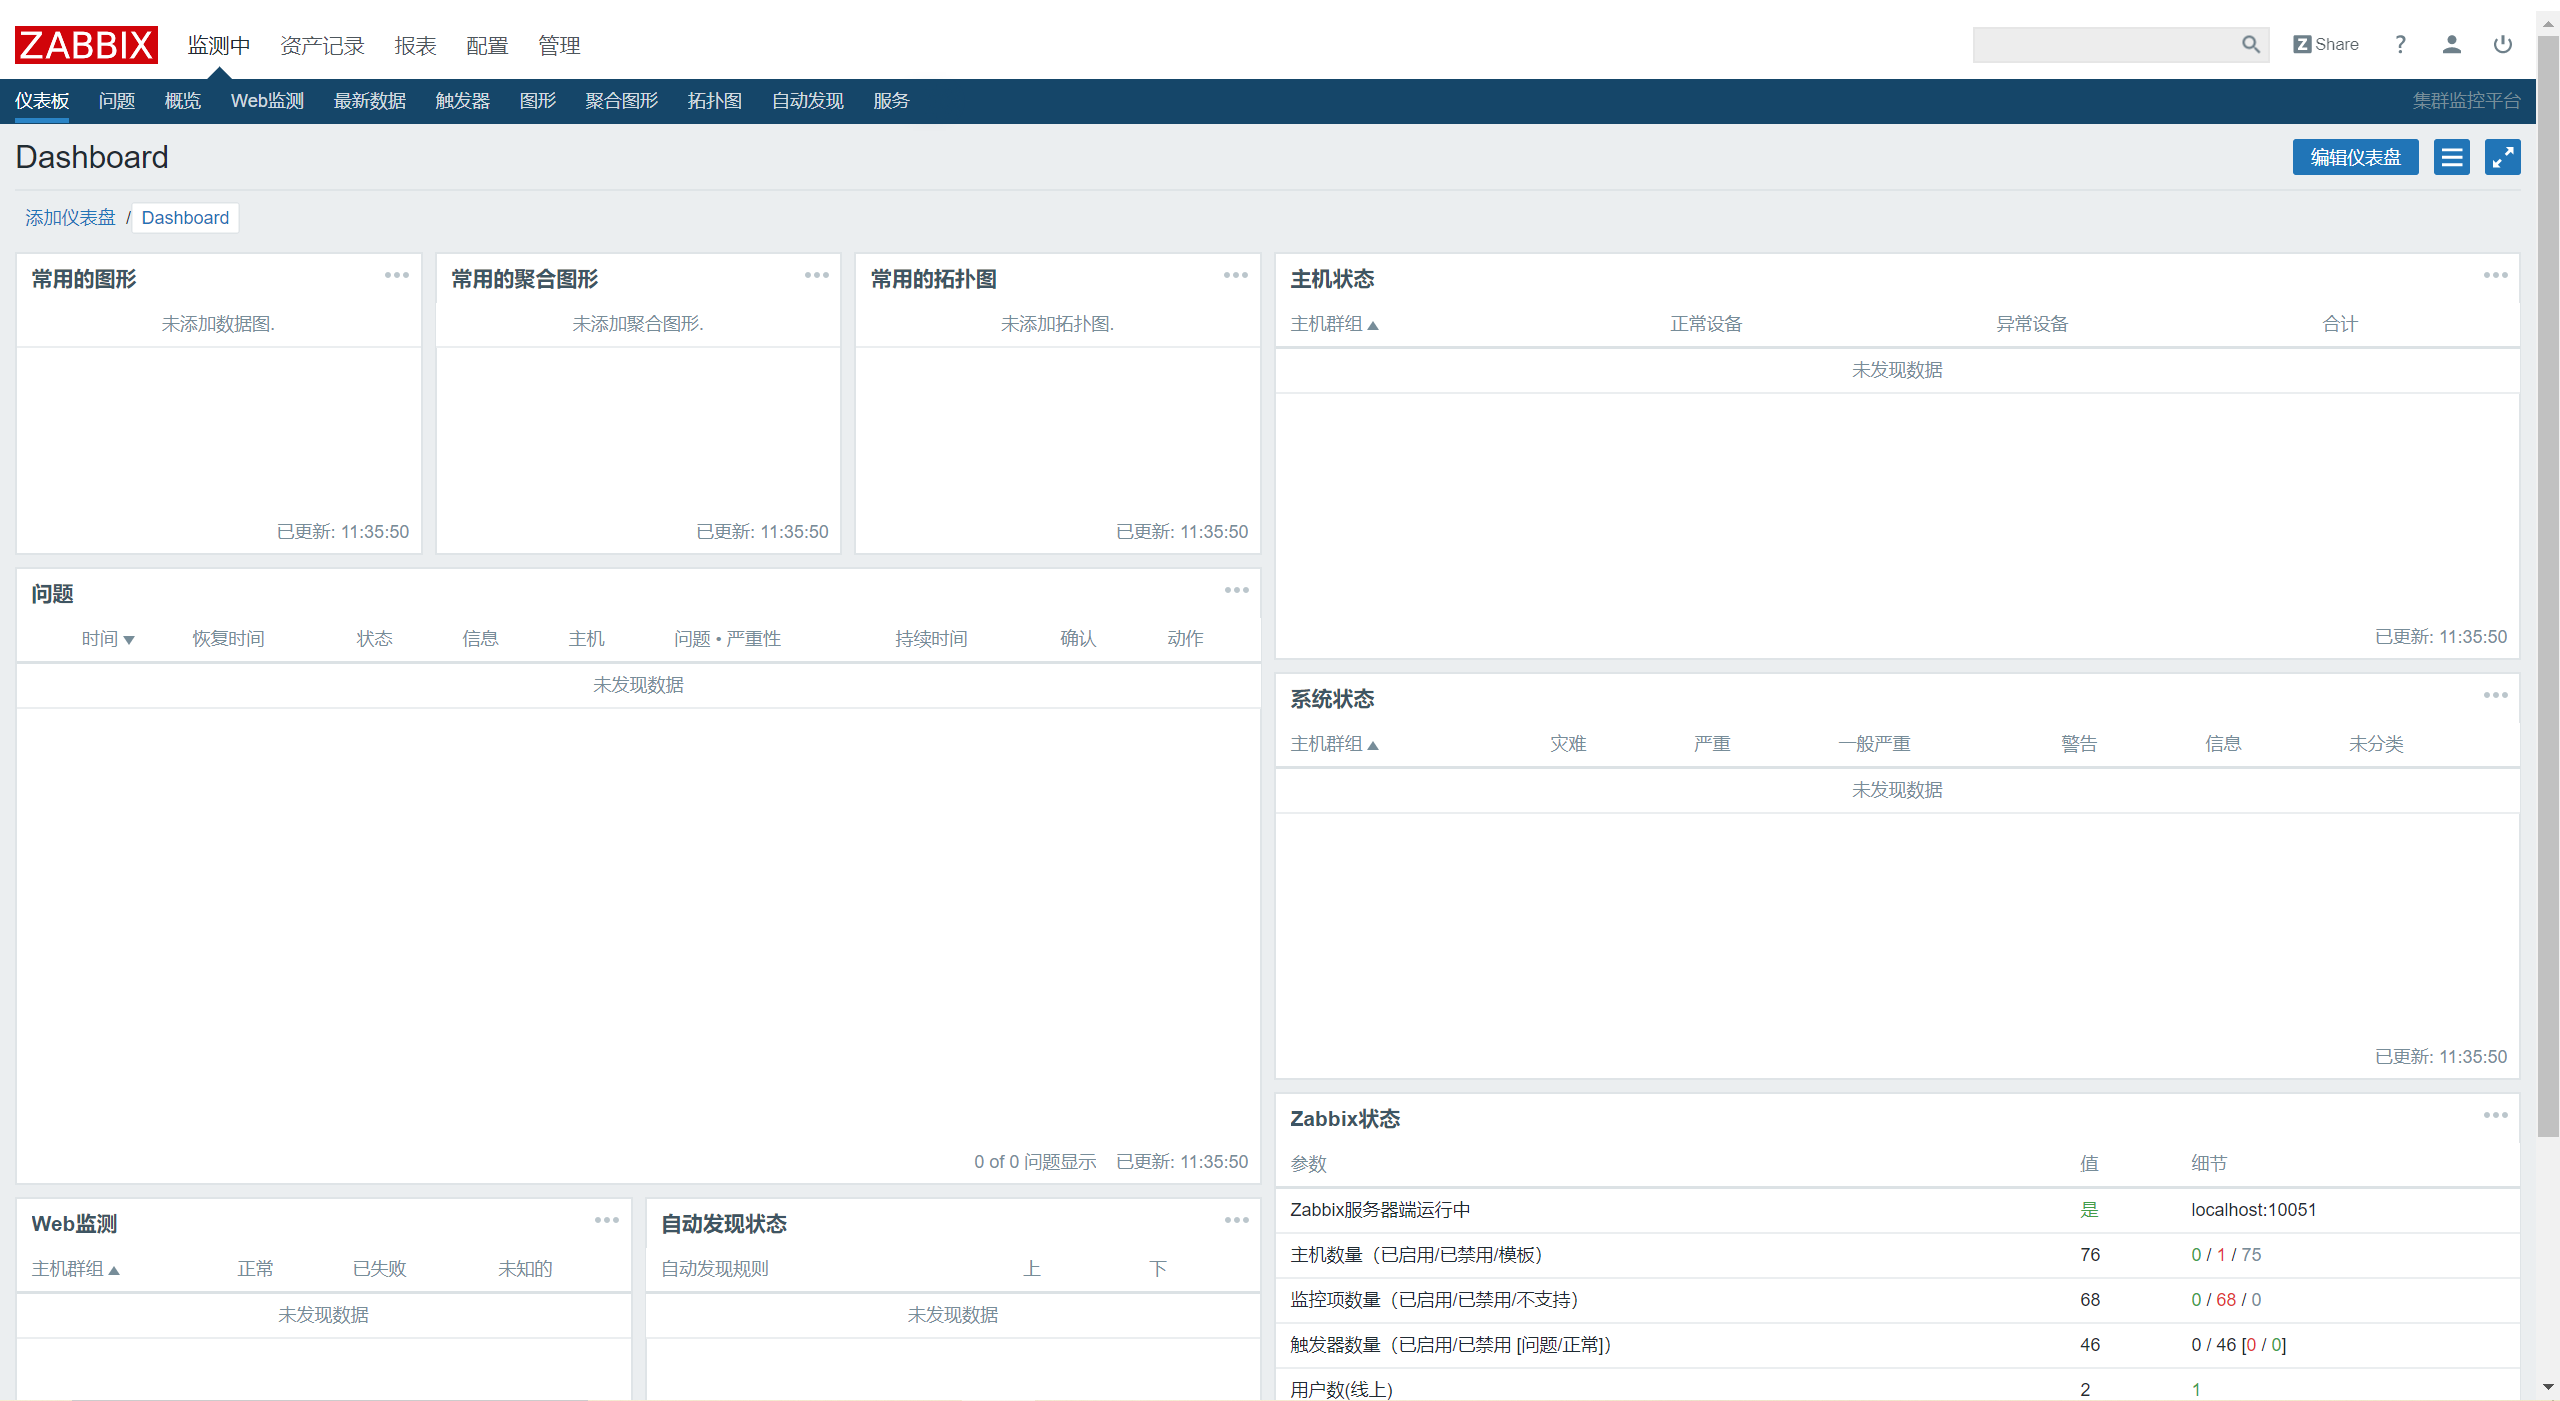The image size is (2560, 1401).
Task: Open the user profile icon
Action: click(2451, 45)
